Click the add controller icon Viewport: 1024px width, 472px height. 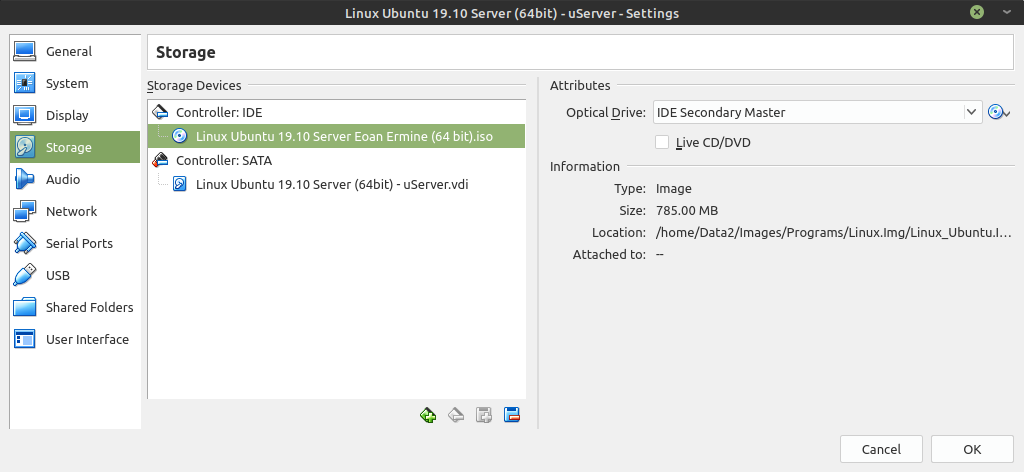428,415
